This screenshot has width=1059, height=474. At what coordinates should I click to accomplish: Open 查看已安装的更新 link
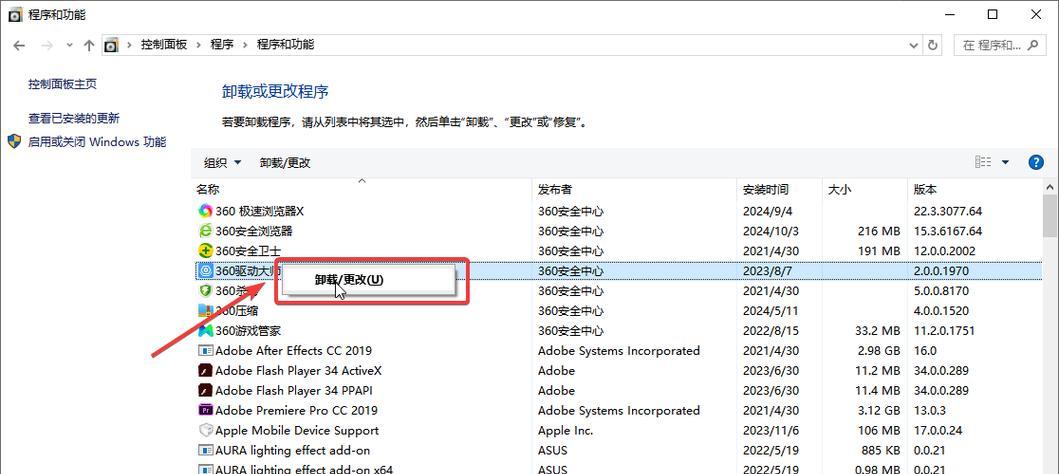tap(74, 118)
